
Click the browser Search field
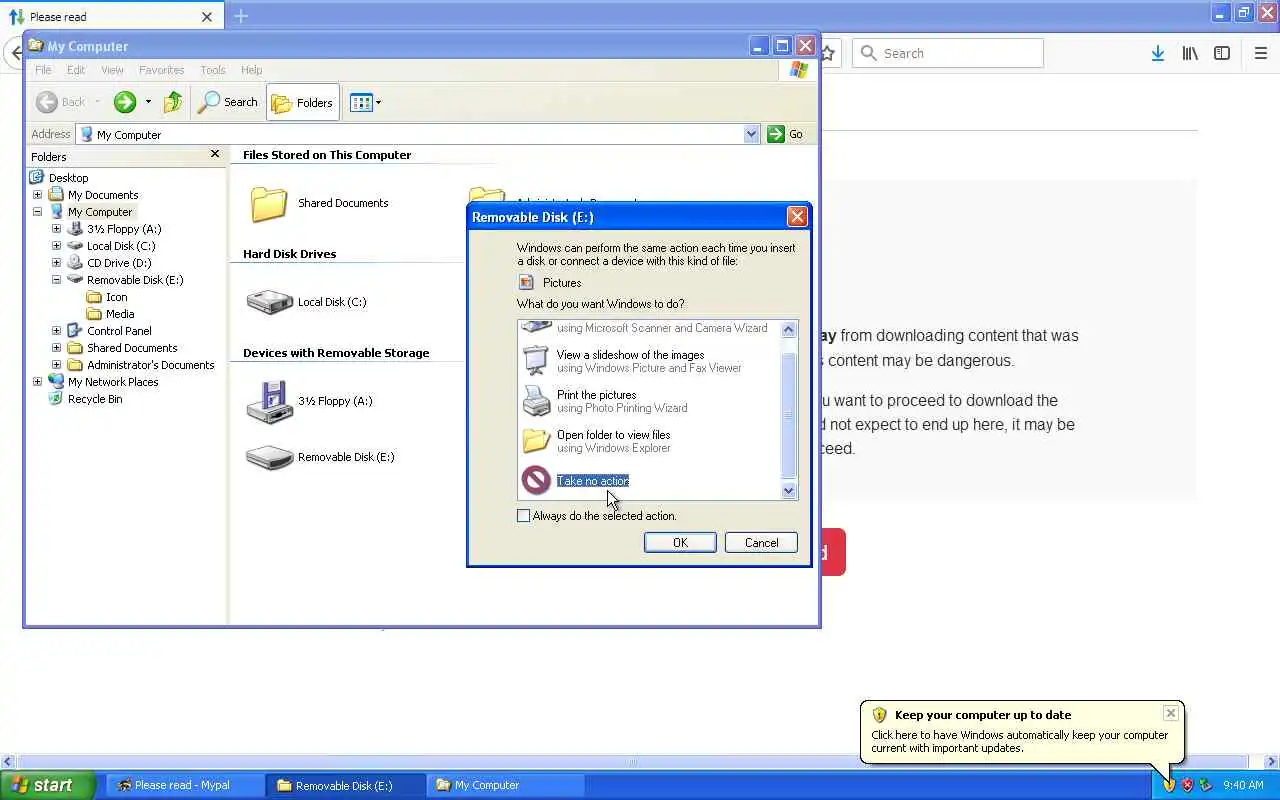(947, 53)
